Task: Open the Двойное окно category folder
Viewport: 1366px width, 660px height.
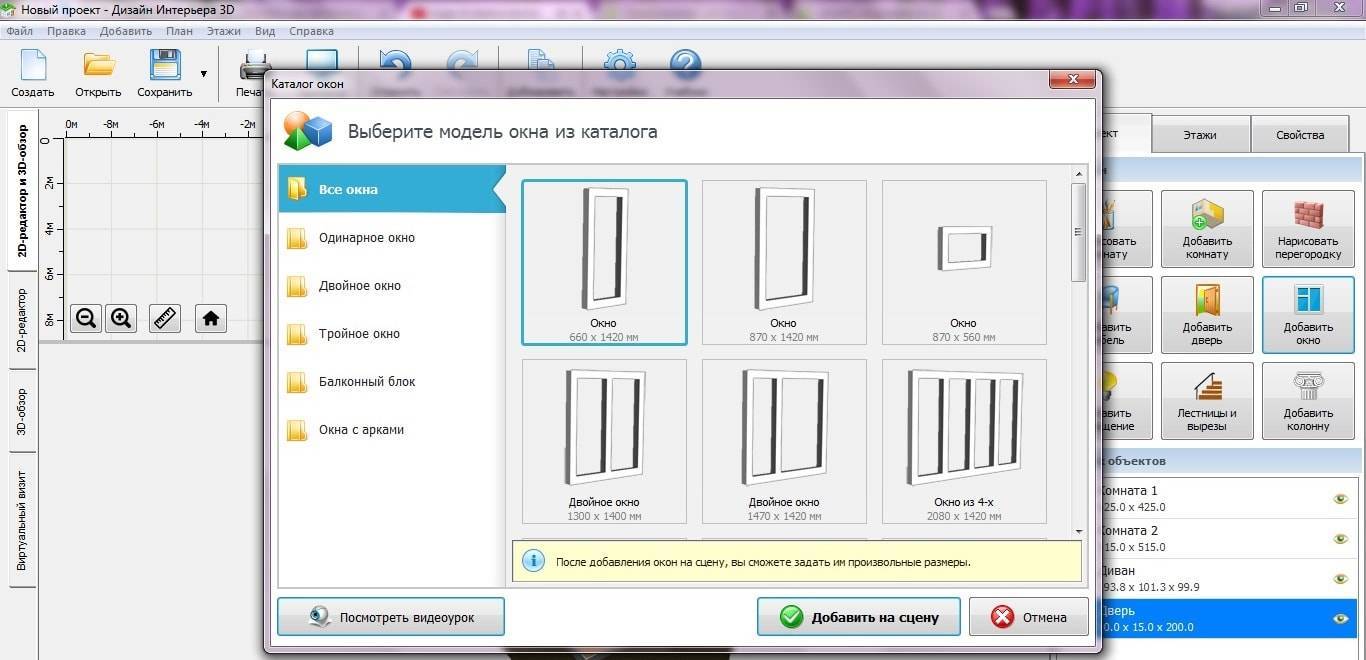Action: coord(359,286)
